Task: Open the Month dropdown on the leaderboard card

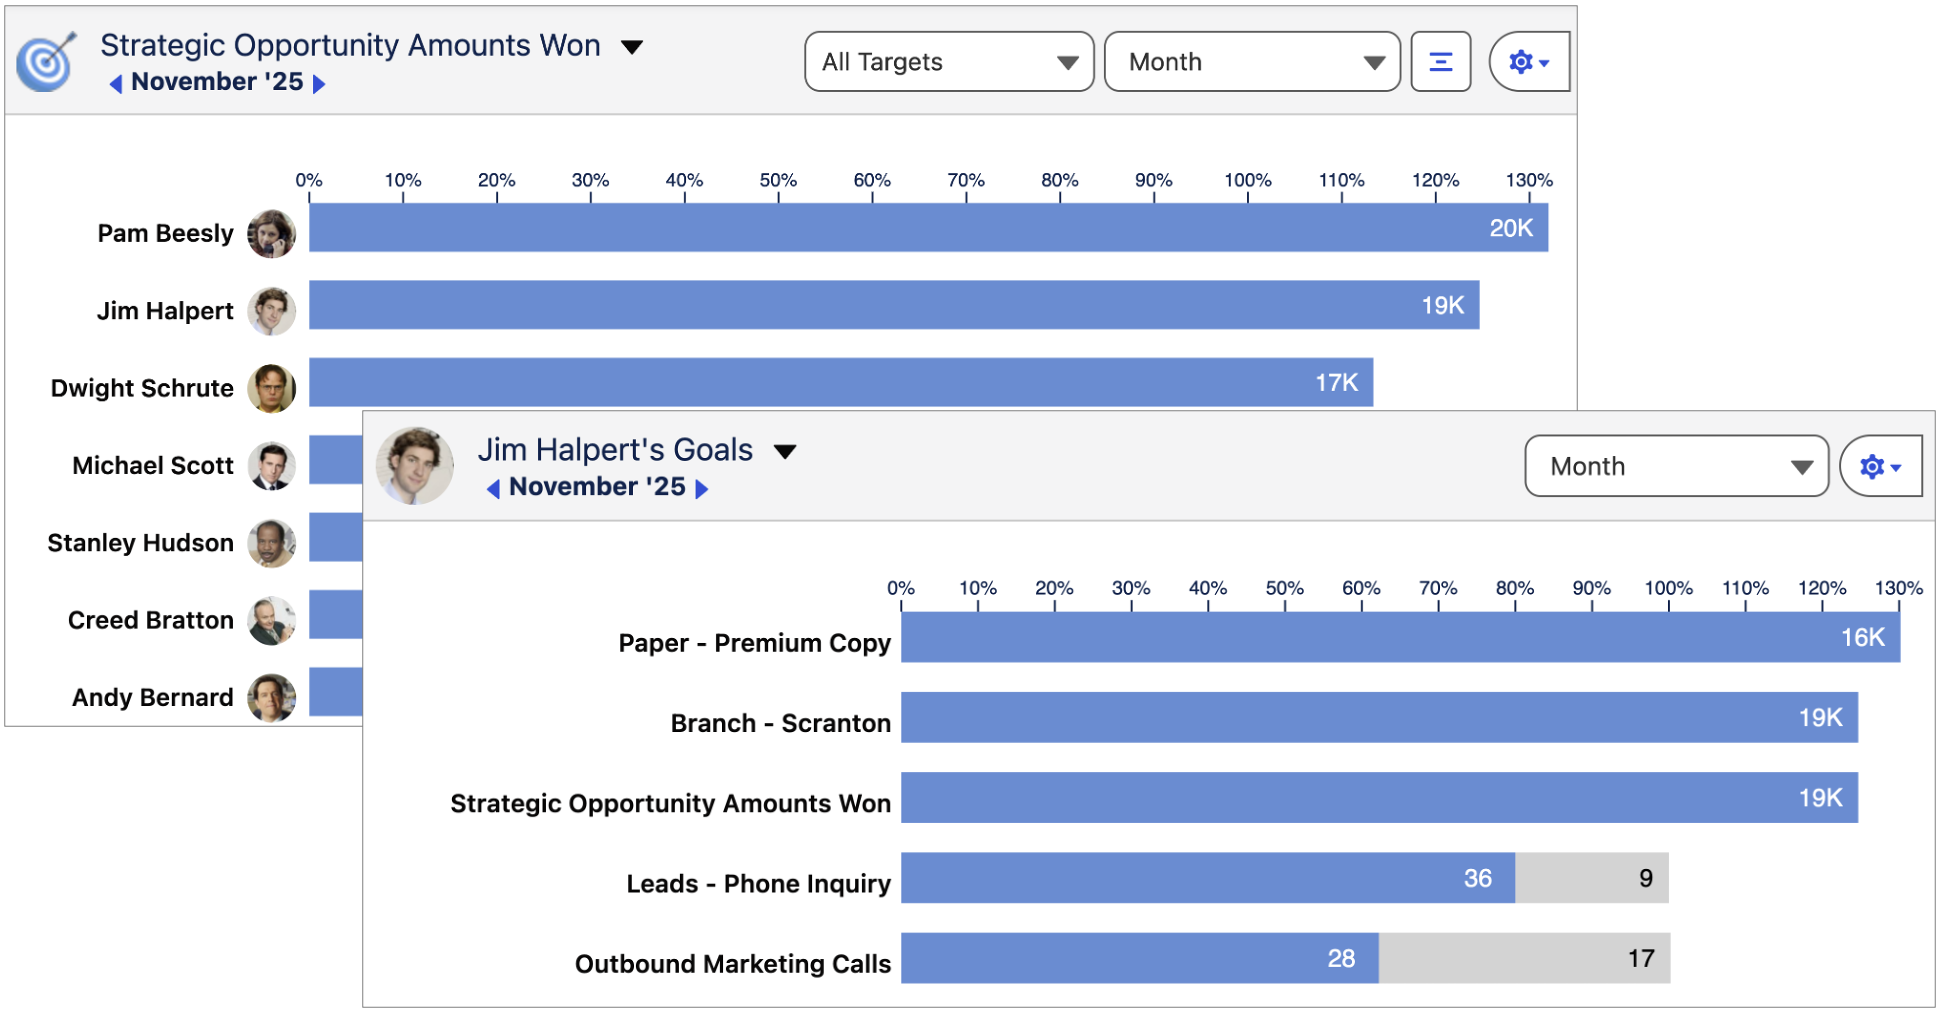Action: 1252,61
